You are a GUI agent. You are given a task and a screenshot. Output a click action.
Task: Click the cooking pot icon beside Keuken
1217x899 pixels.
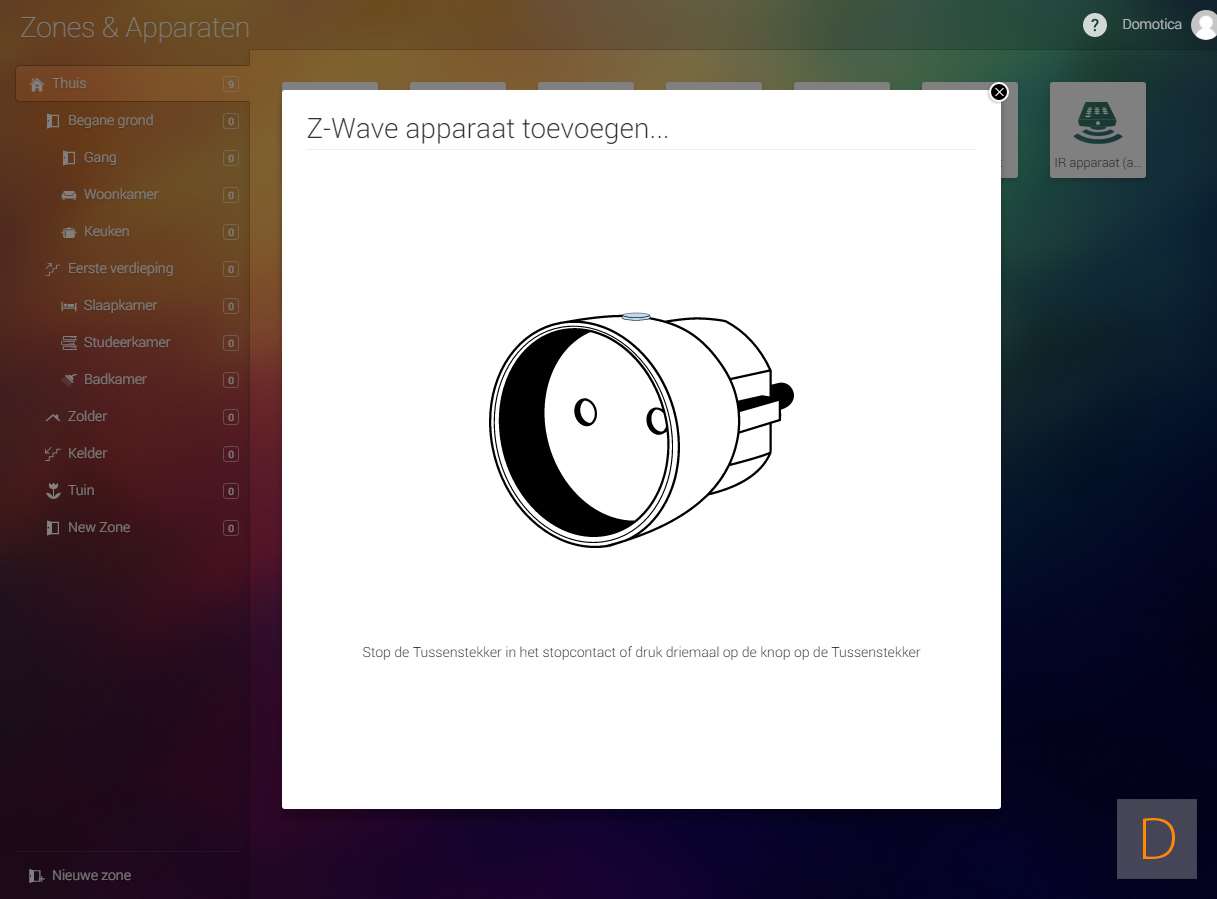pos(69,232)
